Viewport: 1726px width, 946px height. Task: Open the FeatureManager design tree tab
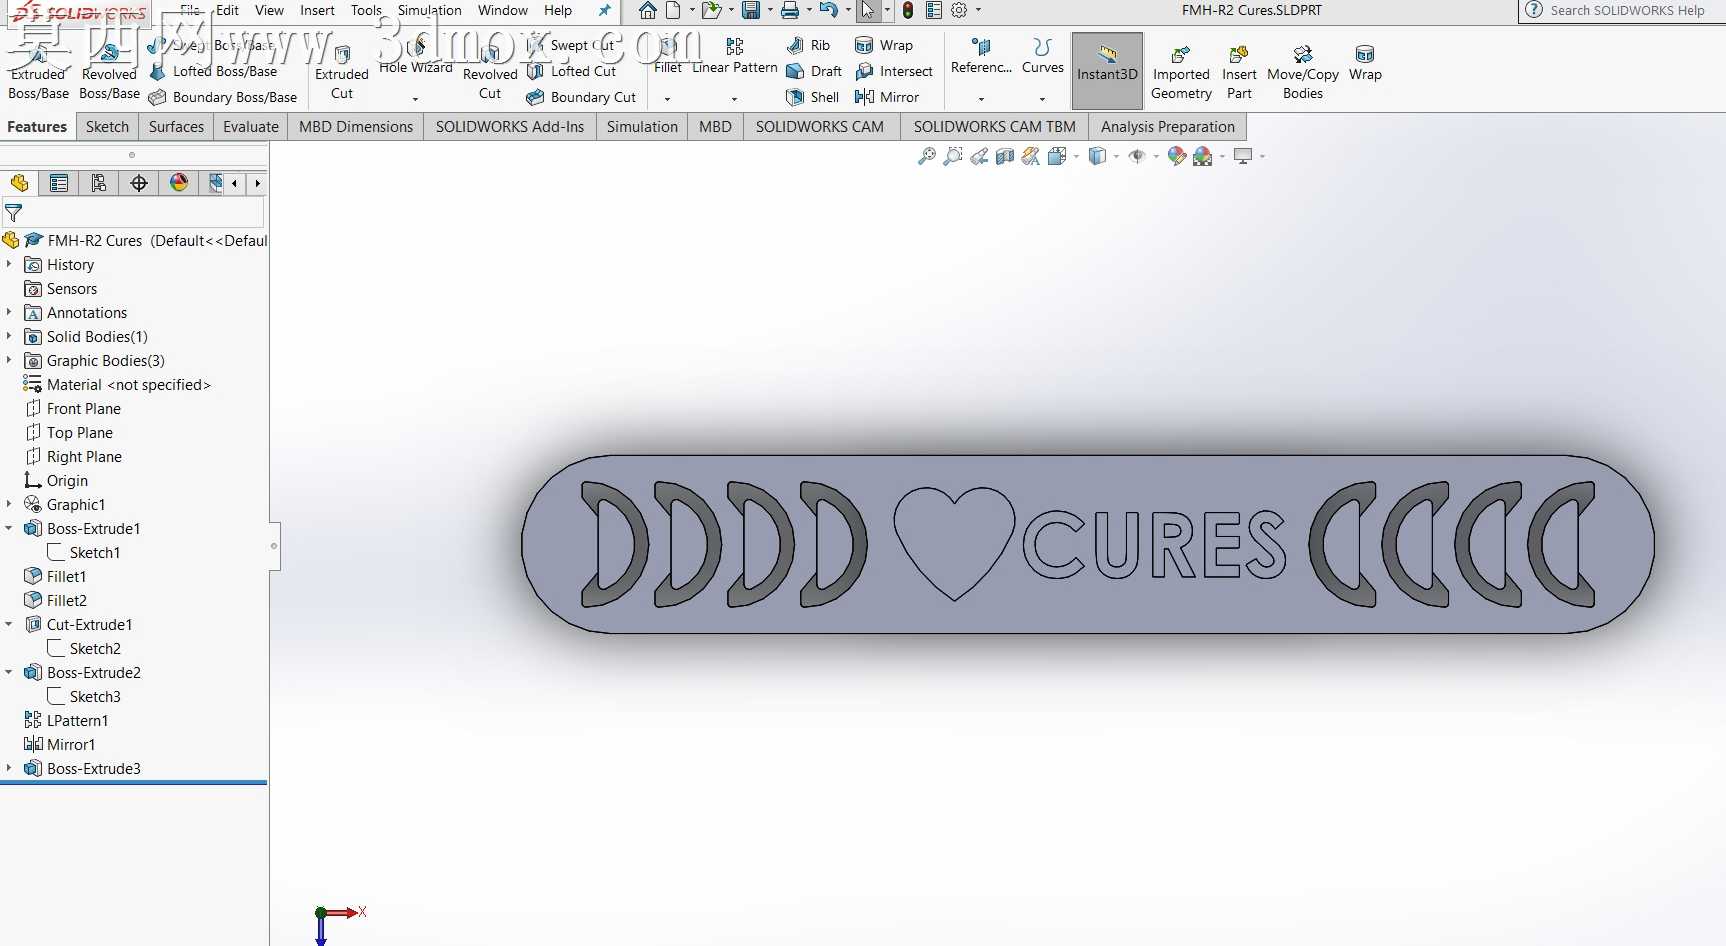tap(19, 183)
